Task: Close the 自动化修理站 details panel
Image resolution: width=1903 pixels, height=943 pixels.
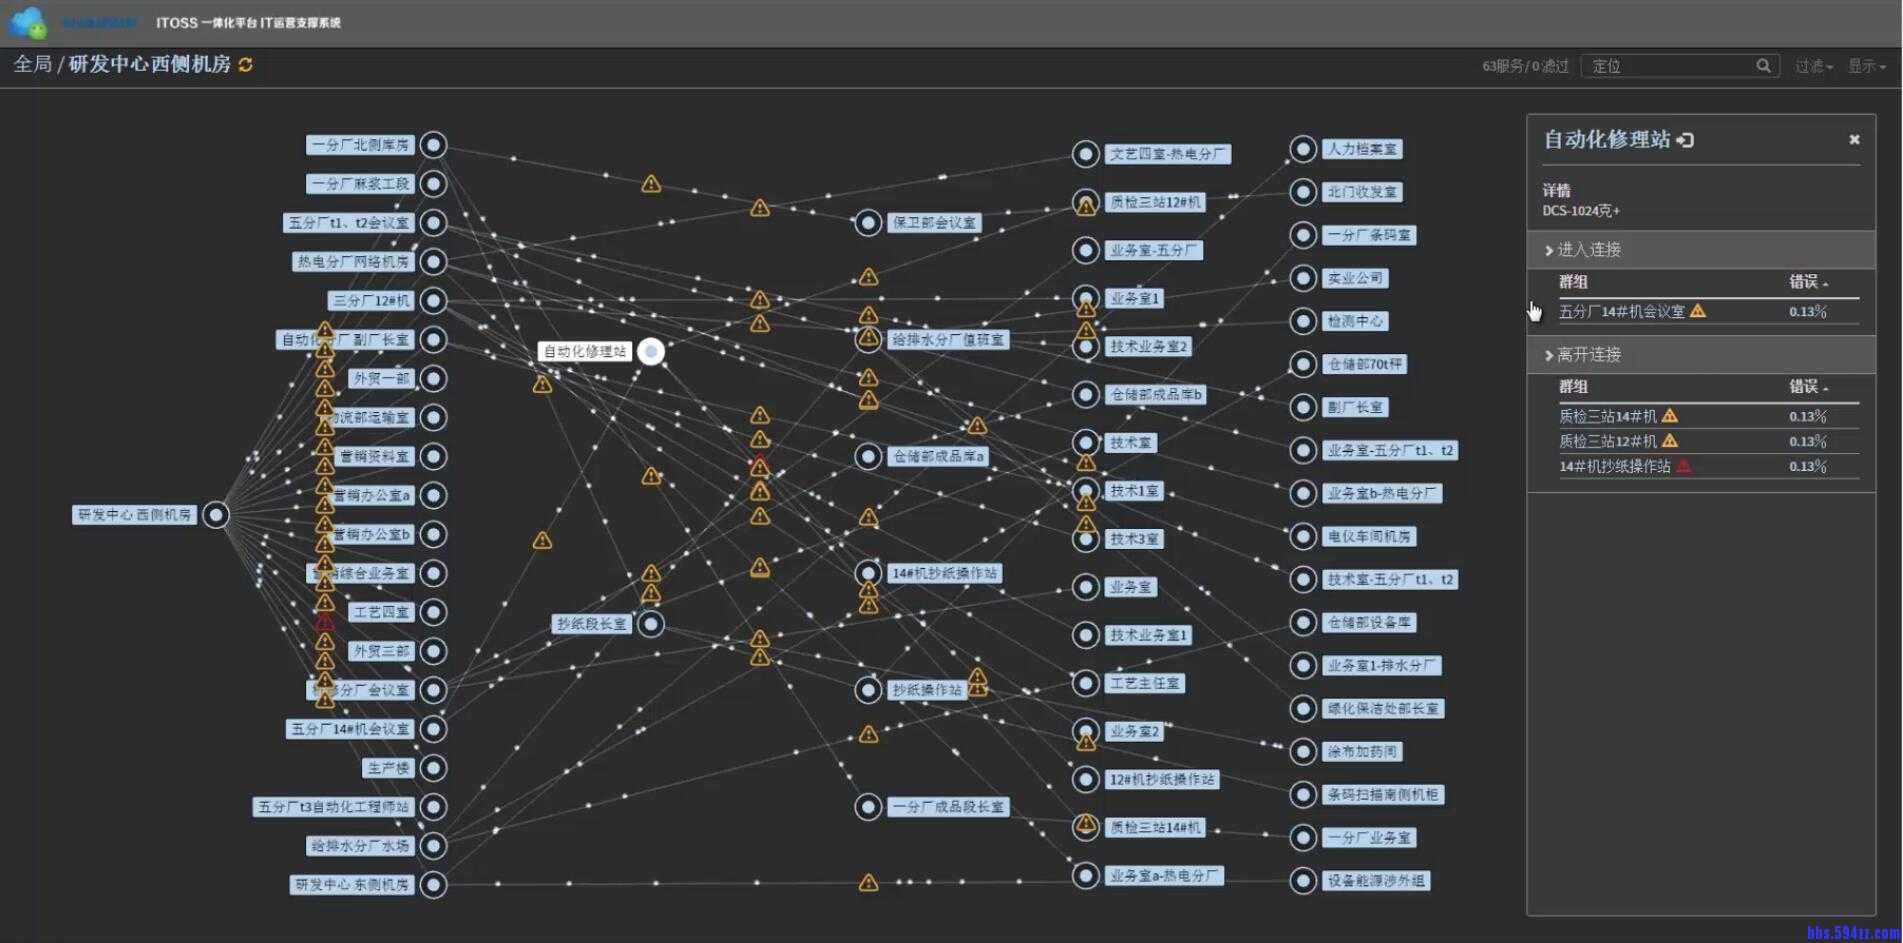Action: (x=1854, y=140)
